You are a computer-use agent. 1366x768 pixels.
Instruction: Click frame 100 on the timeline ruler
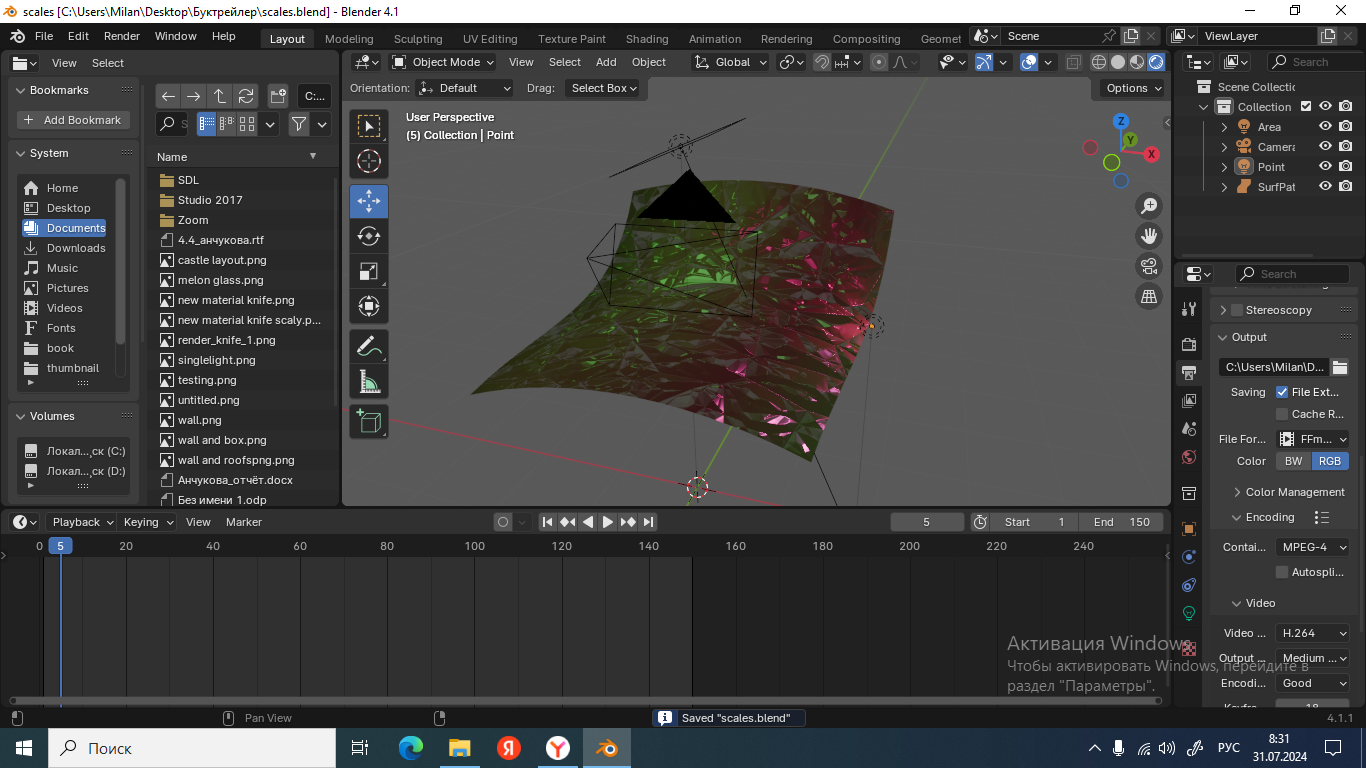475,546
